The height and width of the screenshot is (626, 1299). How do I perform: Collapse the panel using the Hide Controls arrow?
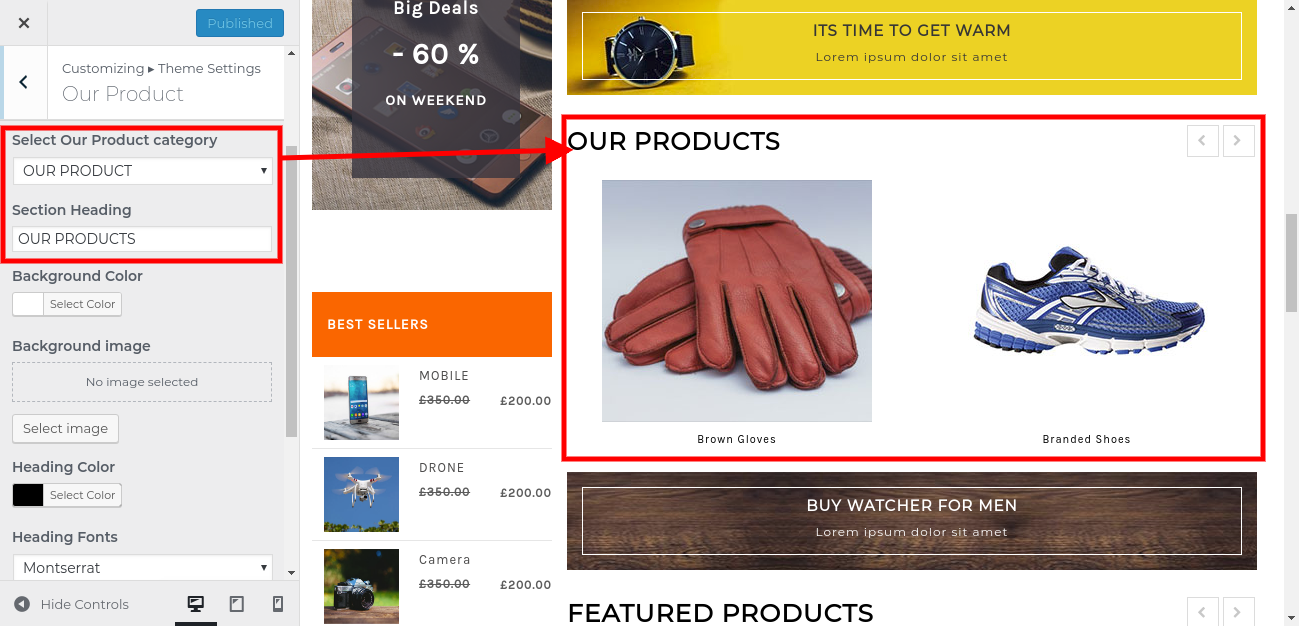[22, 604]
